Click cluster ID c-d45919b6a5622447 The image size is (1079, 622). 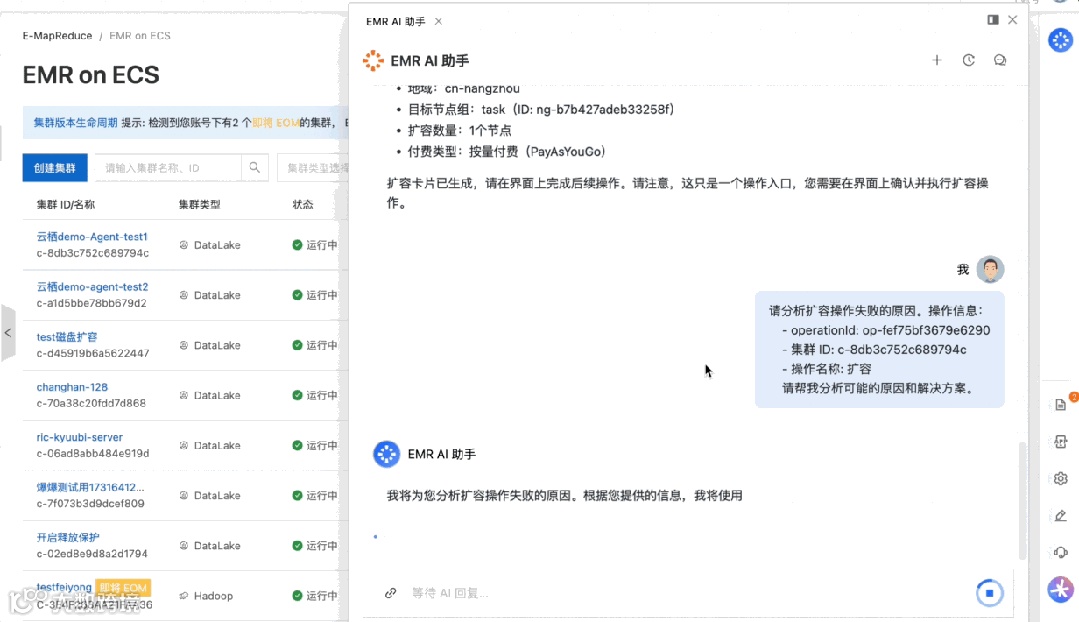click(x=93, y=354)
